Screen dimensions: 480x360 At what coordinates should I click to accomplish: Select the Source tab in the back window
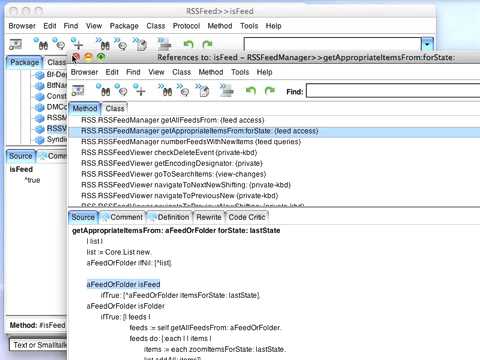[21, 156]
